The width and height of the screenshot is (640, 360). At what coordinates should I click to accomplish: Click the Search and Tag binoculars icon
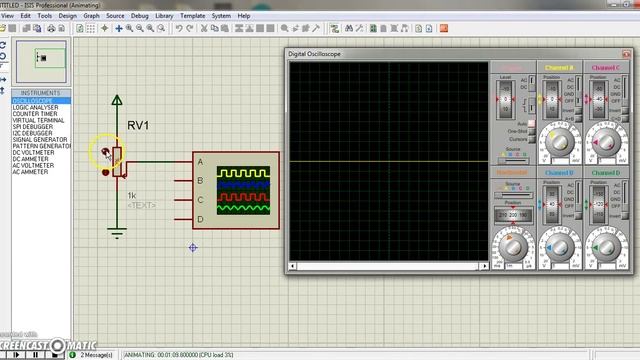coord(349,28)
